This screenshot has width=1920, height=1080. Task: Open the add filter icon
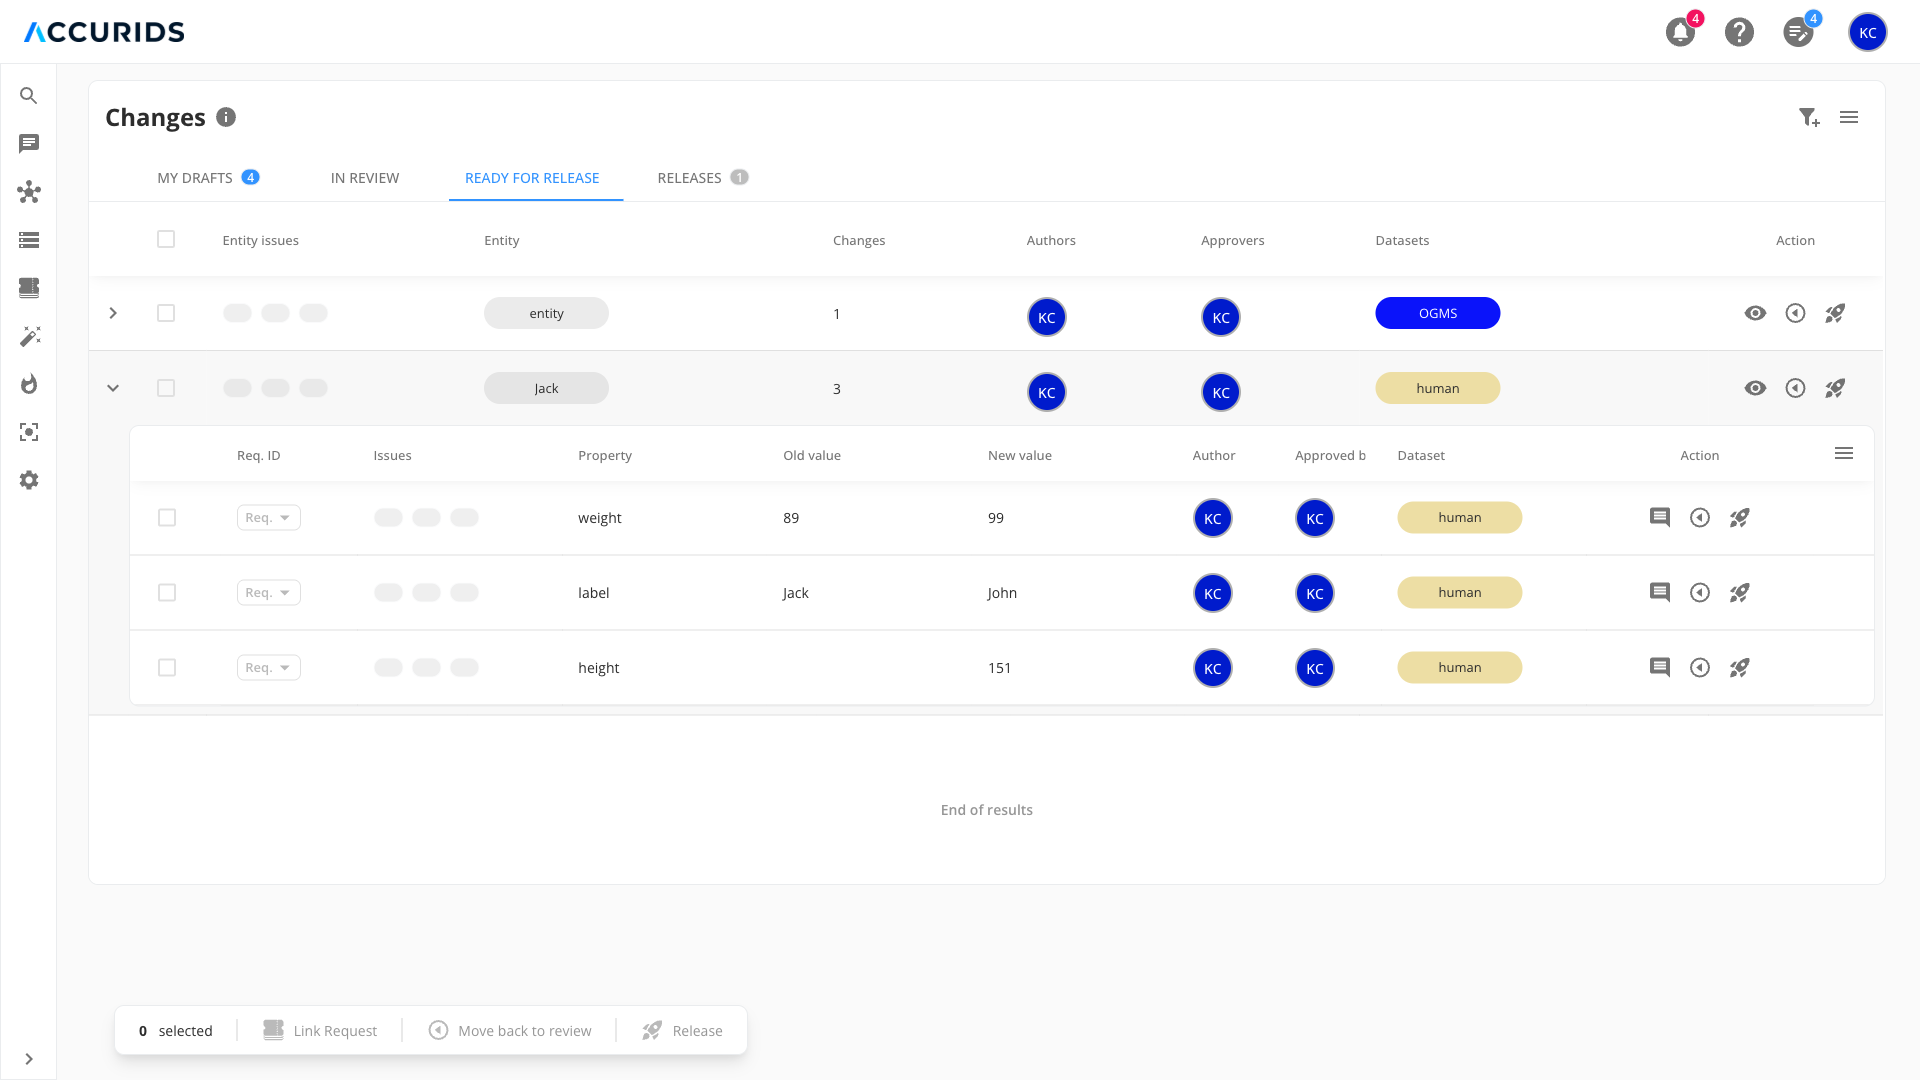[x=1808, y=117]
